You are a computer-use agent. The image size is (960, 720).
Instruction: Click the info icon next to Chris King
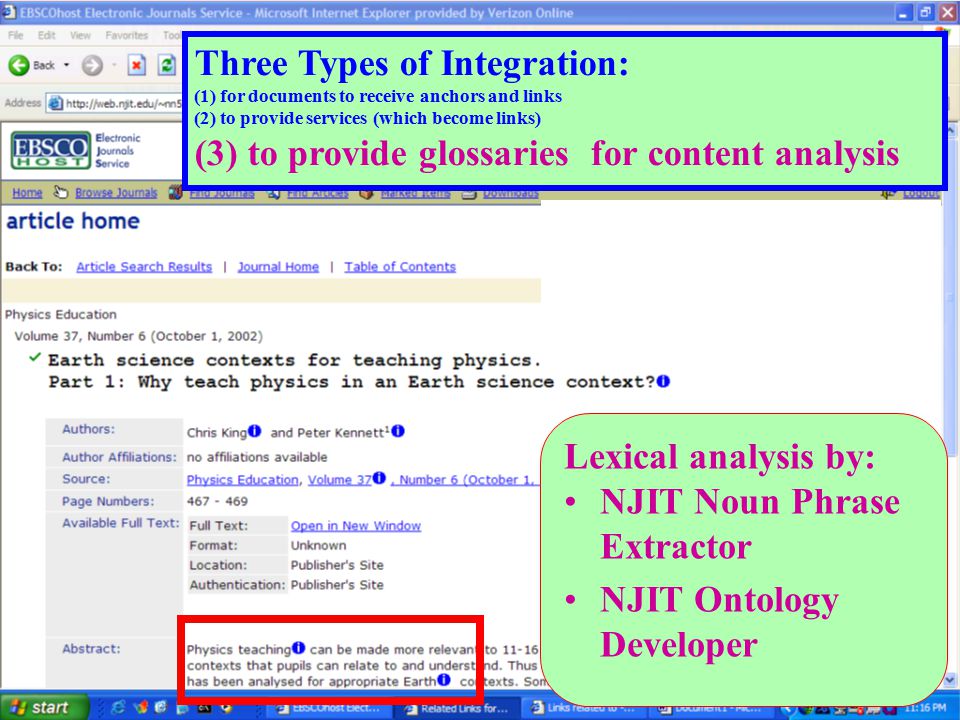[x=255, y=431]
